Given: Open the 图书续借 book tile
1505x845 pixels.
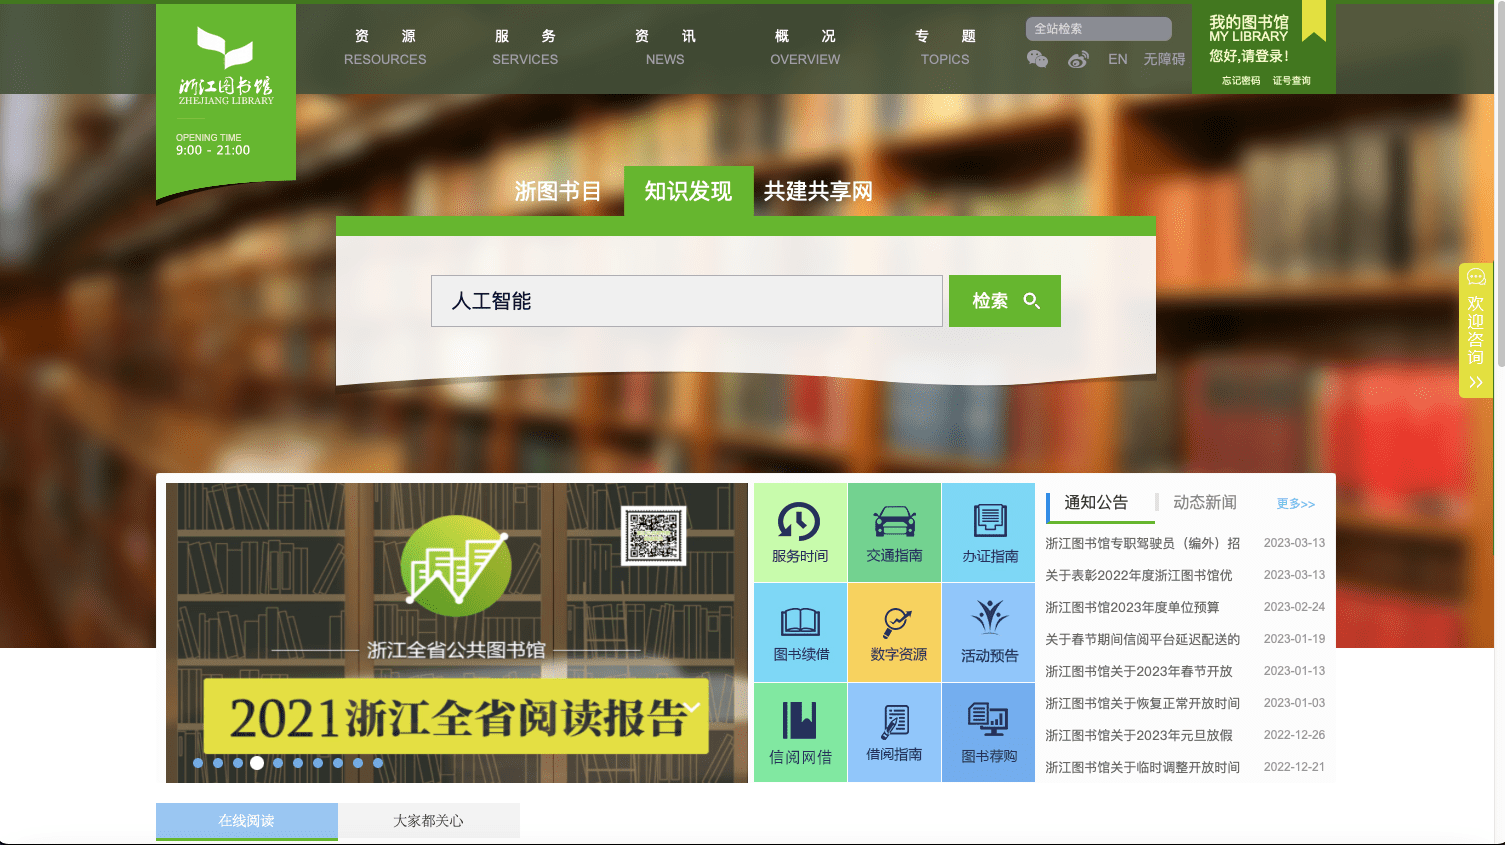Looking at the screenshot, I should (x=800, y=632).
